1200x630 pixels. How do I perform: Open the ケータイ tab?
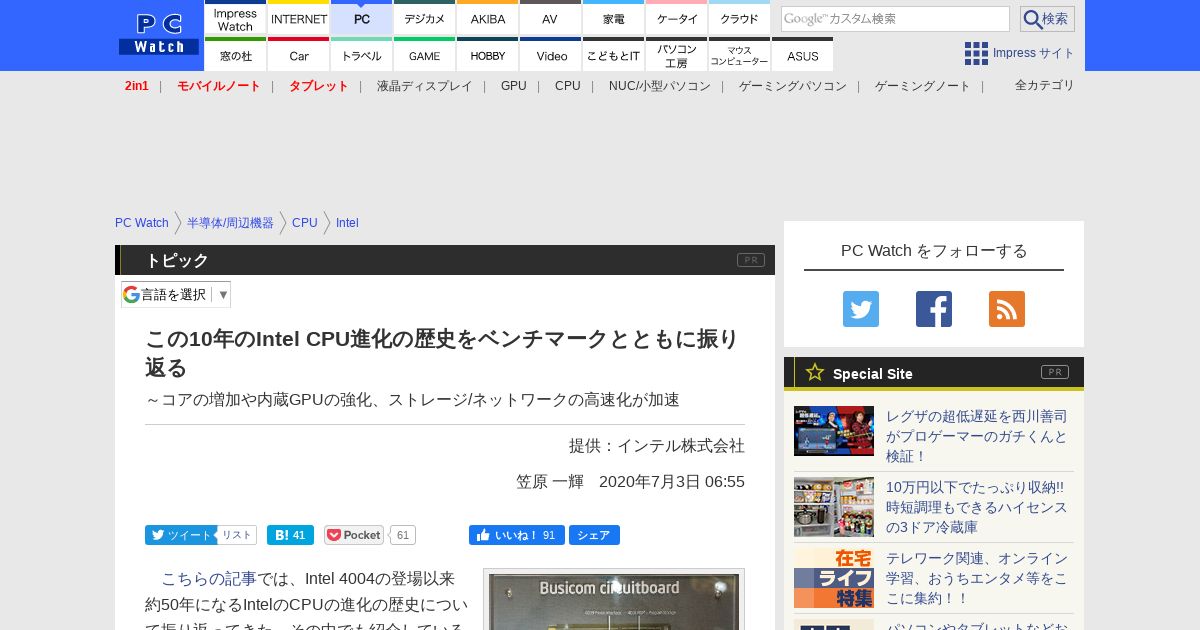677,18
